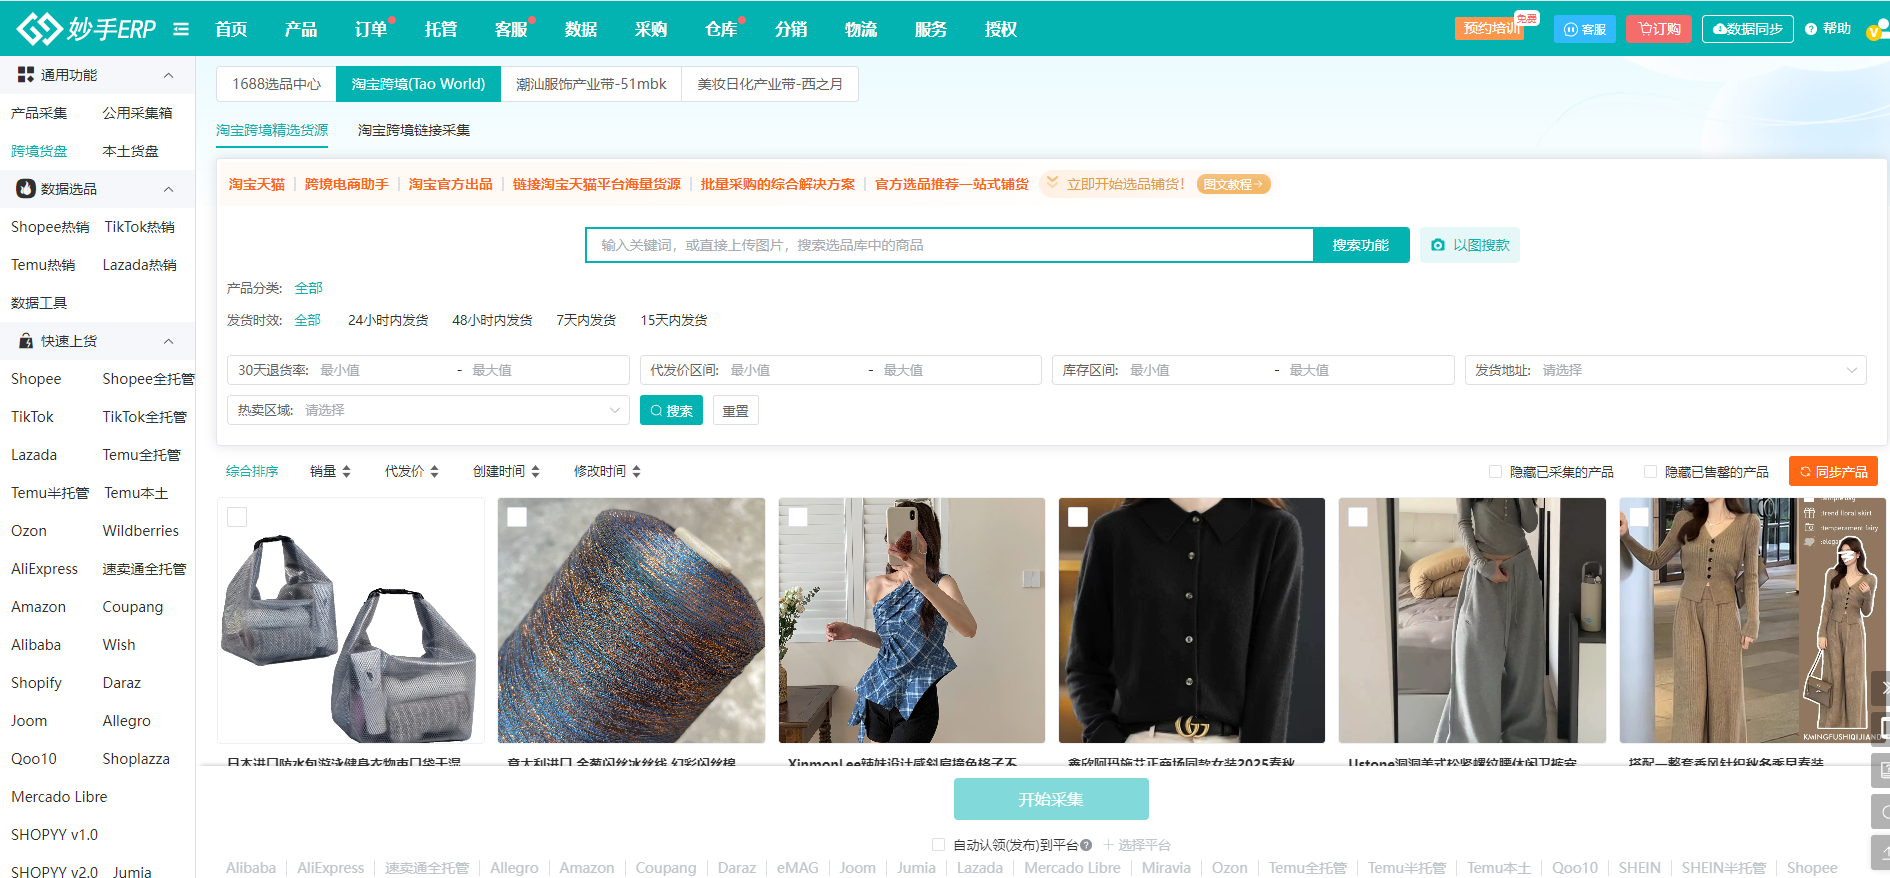Open the 订单 top menu
Screen dimensions: 1890x878
[x=371, y=29]
